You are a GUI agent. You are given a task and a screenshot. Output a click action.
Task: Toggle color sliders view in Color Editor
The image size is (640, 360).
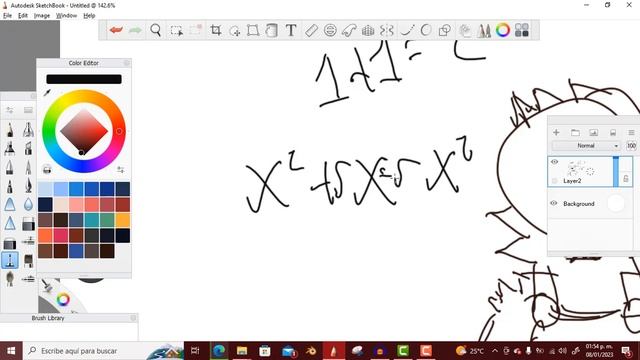(x=120, y=169)
